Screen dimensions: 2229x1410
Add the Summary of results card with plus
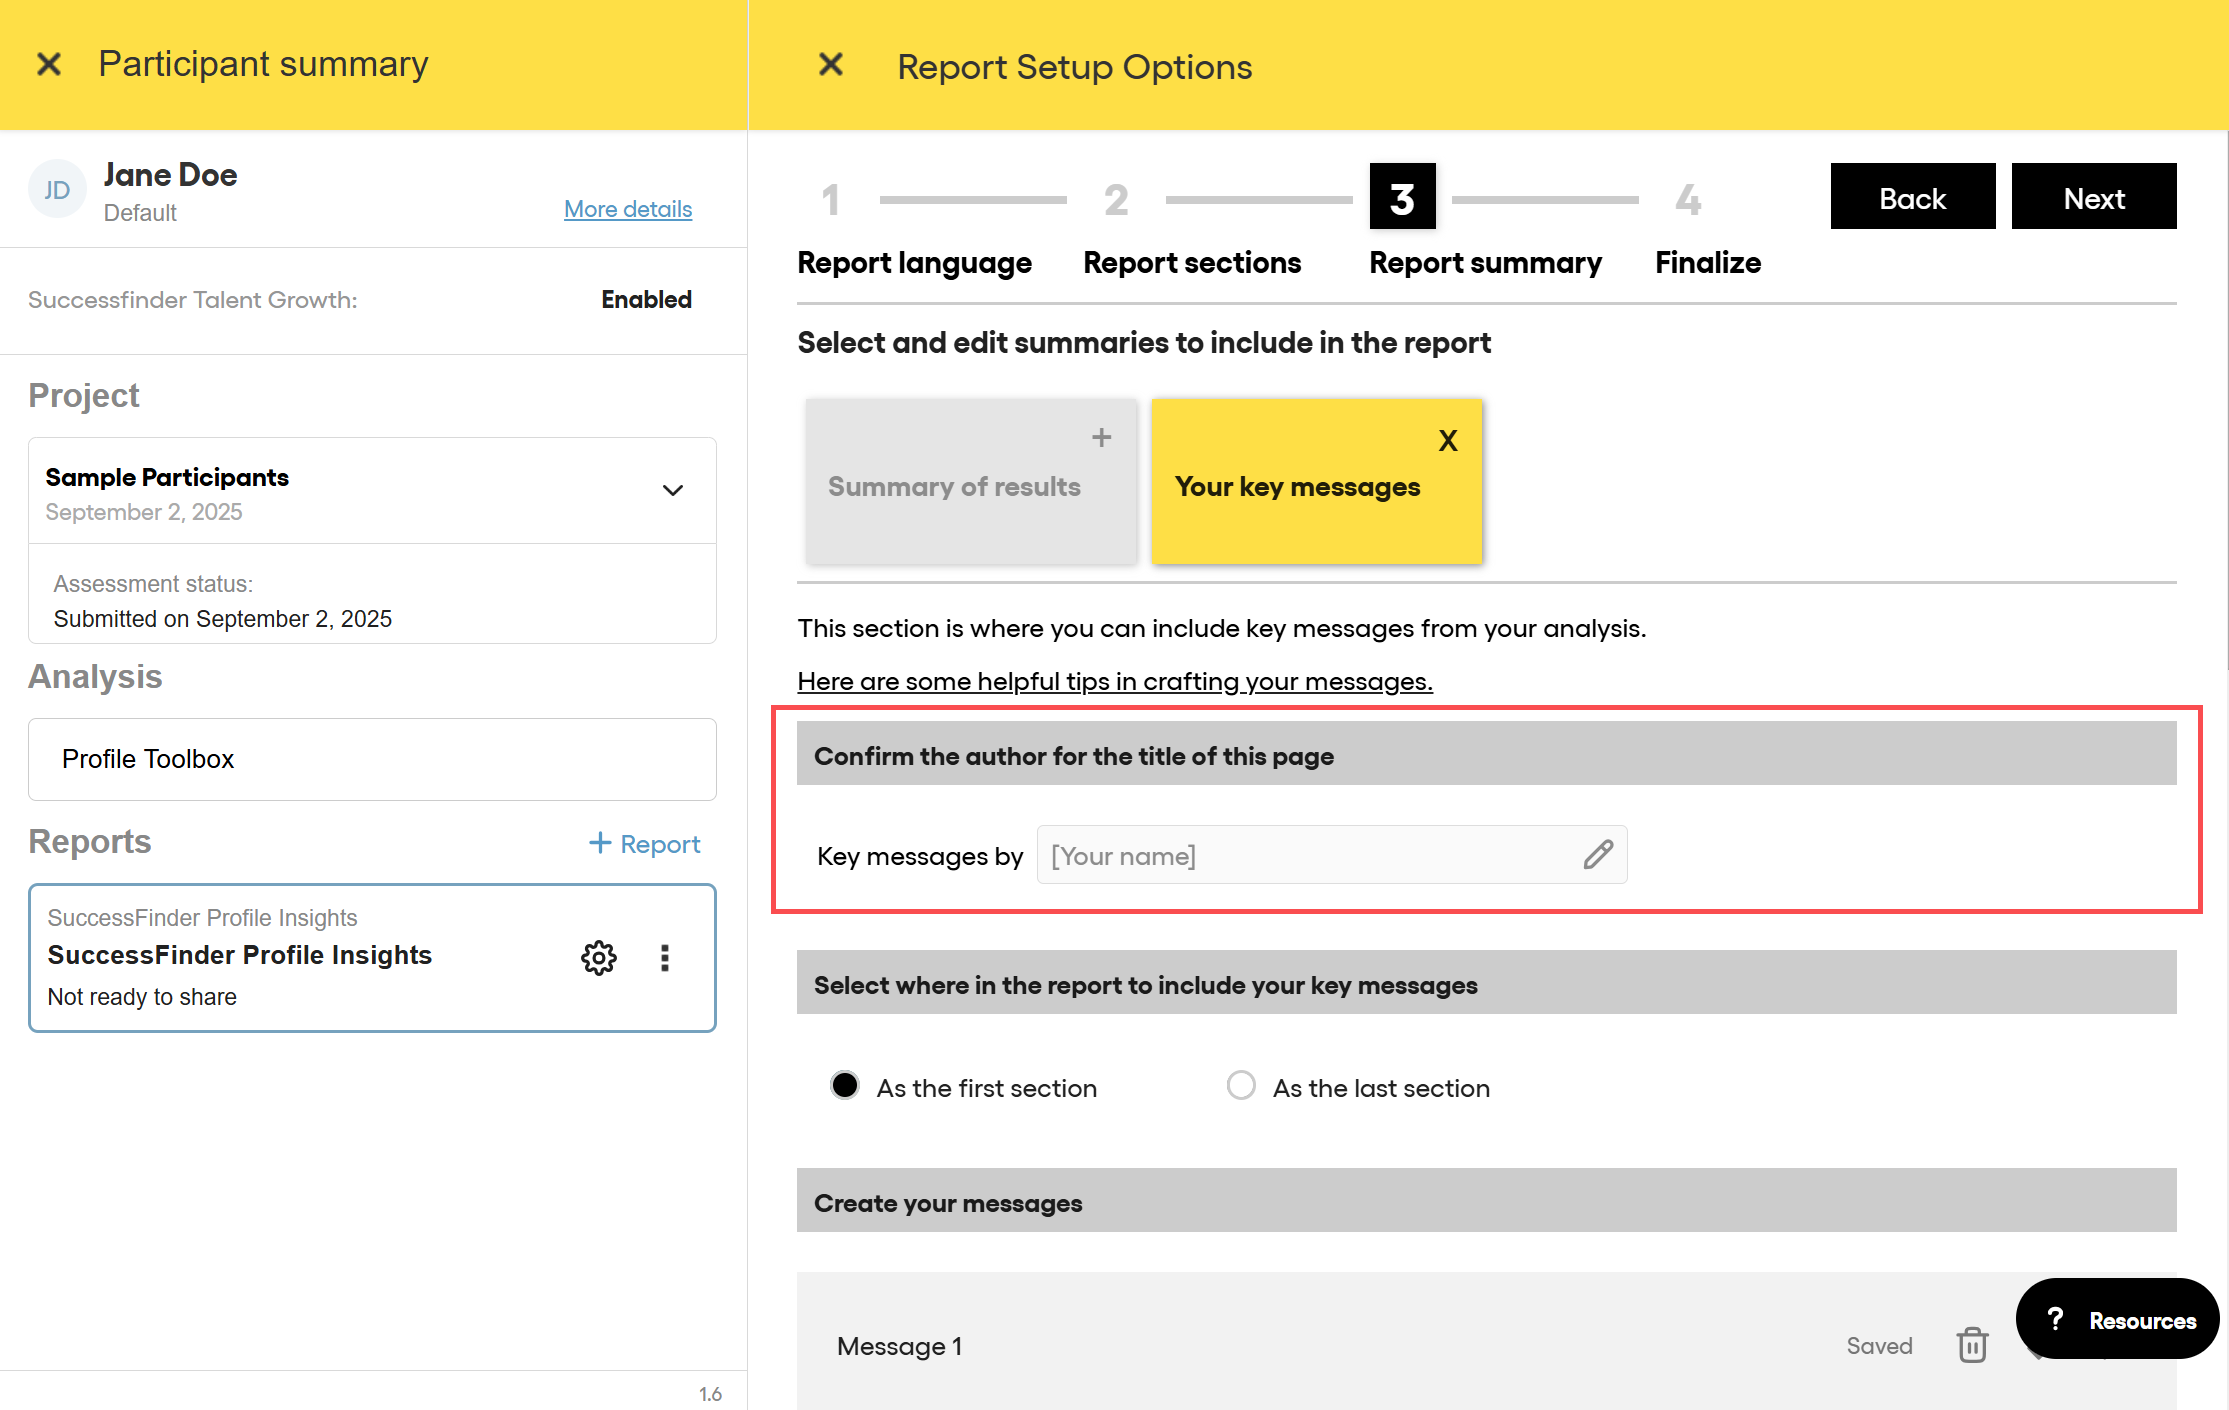(1101, 437)
